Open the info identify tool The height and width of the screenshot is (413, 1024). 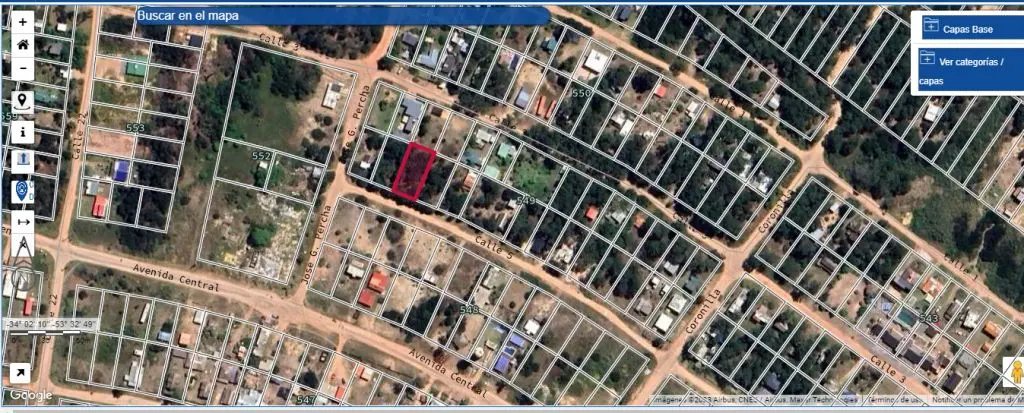pyautogui.click(x=23, y=132)
